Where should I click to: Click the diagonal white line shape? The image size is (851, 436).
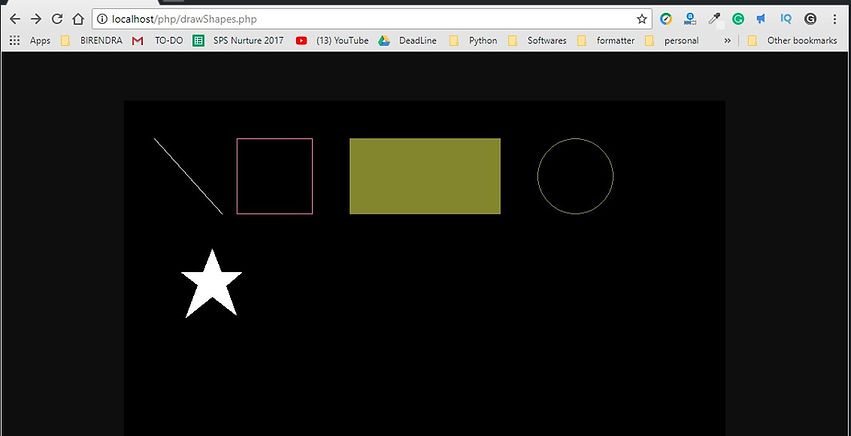tap(188, 176)
